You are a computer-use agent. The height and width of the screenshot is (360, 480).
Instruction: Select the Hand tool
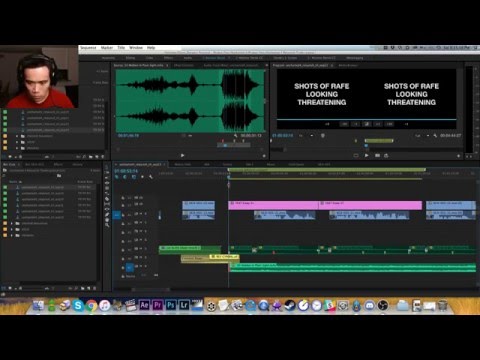point(107,220)
